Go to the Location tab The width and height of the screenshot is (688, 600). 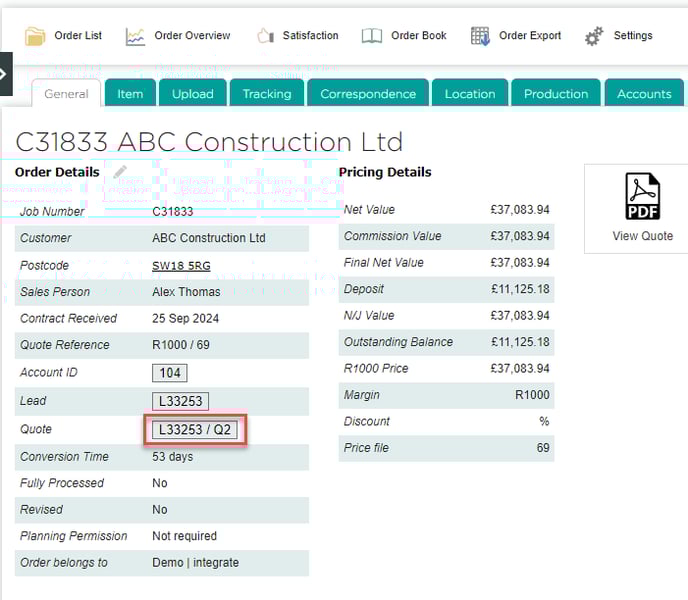469,94
